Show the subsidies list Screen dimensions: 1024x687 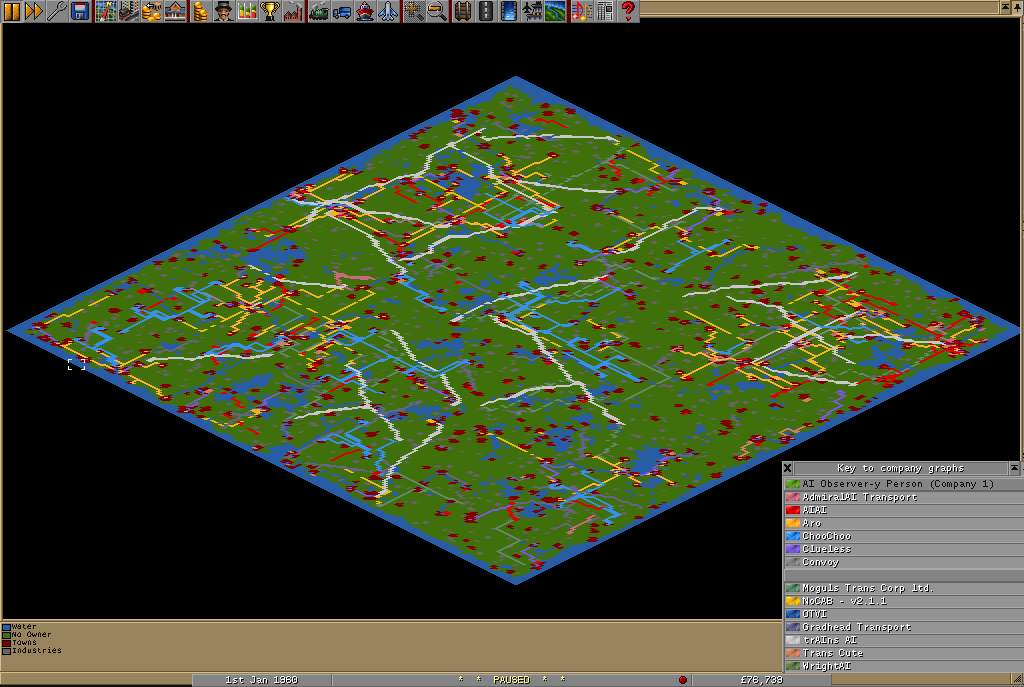click(x=152, y=11)
